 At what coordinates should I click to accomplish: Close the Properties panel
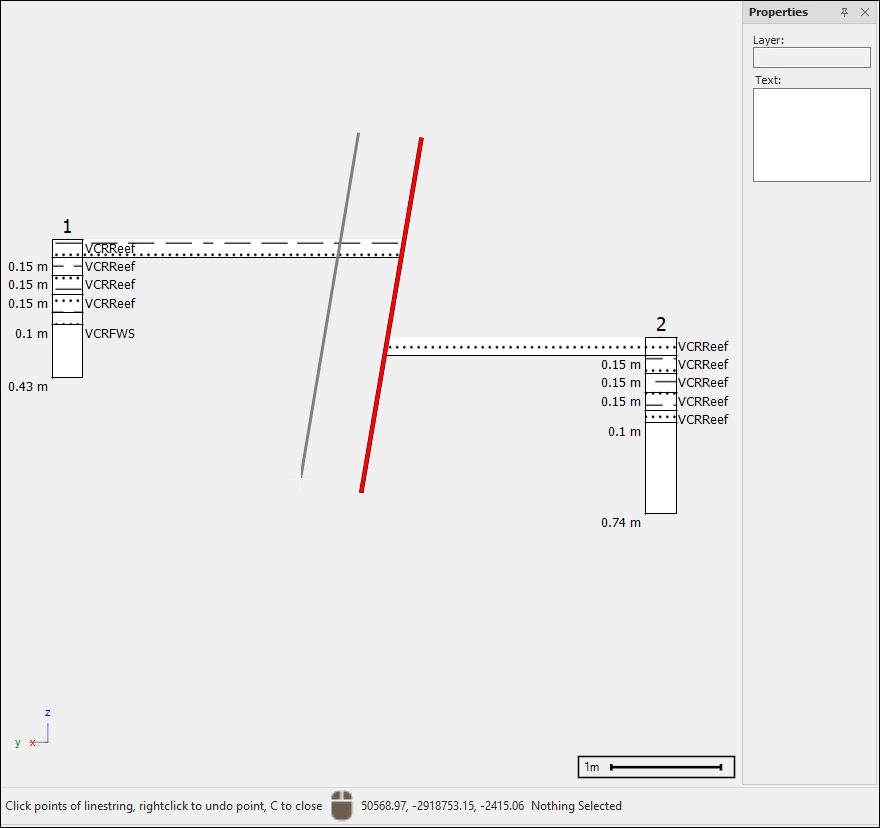tap(865, 12)
